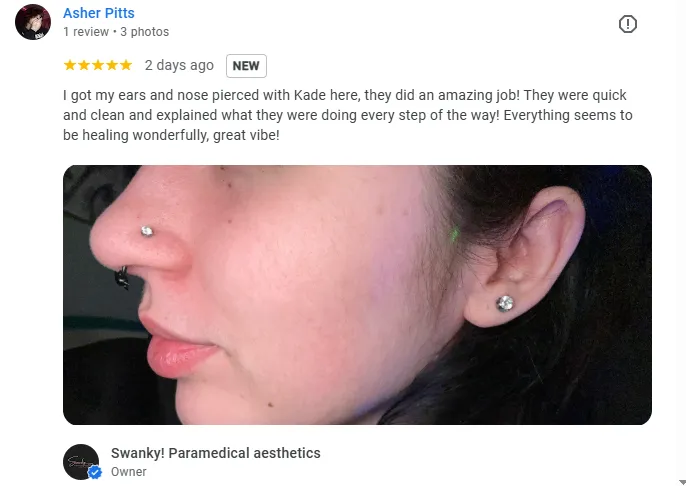Click the '1 review' contributor text
Image resolution: width=686 pixels, height=486 pixels.
(x=86, y=32)
